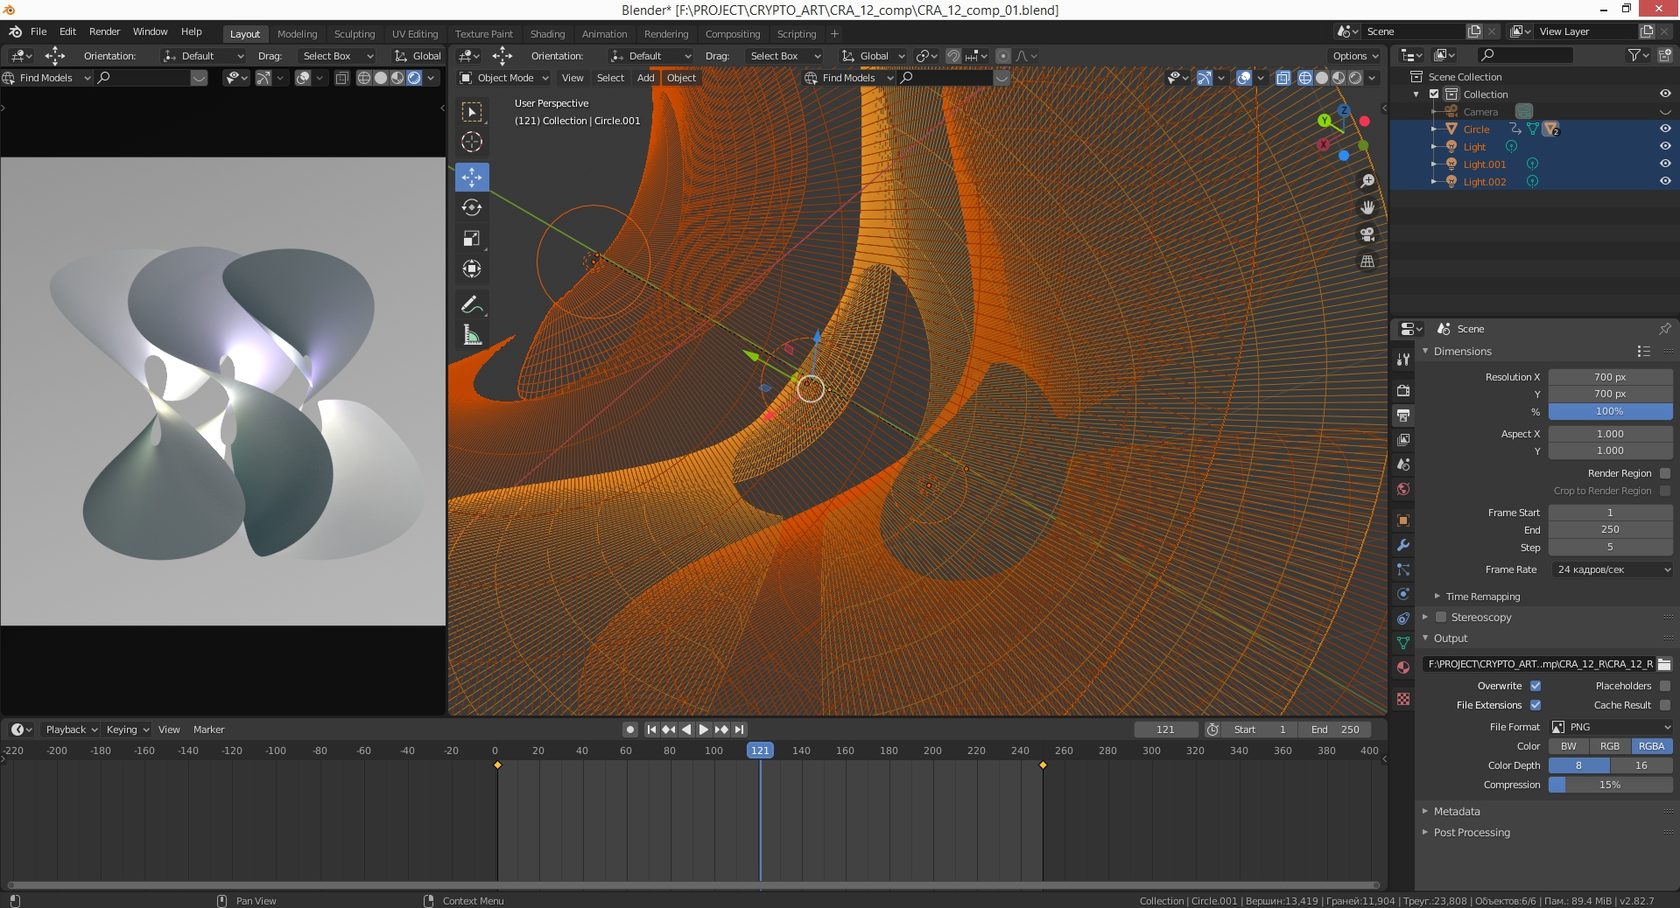1680x908 pixels.
Task: Select the Rotate tool
Action: [472, 208]
